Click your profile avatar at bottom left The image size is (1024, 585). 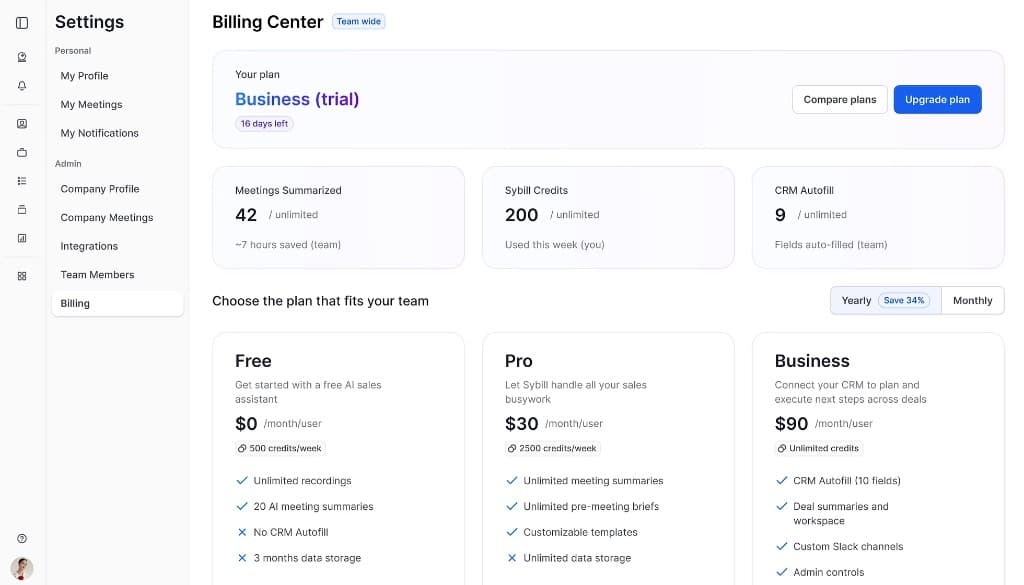(x=22, y=566)
